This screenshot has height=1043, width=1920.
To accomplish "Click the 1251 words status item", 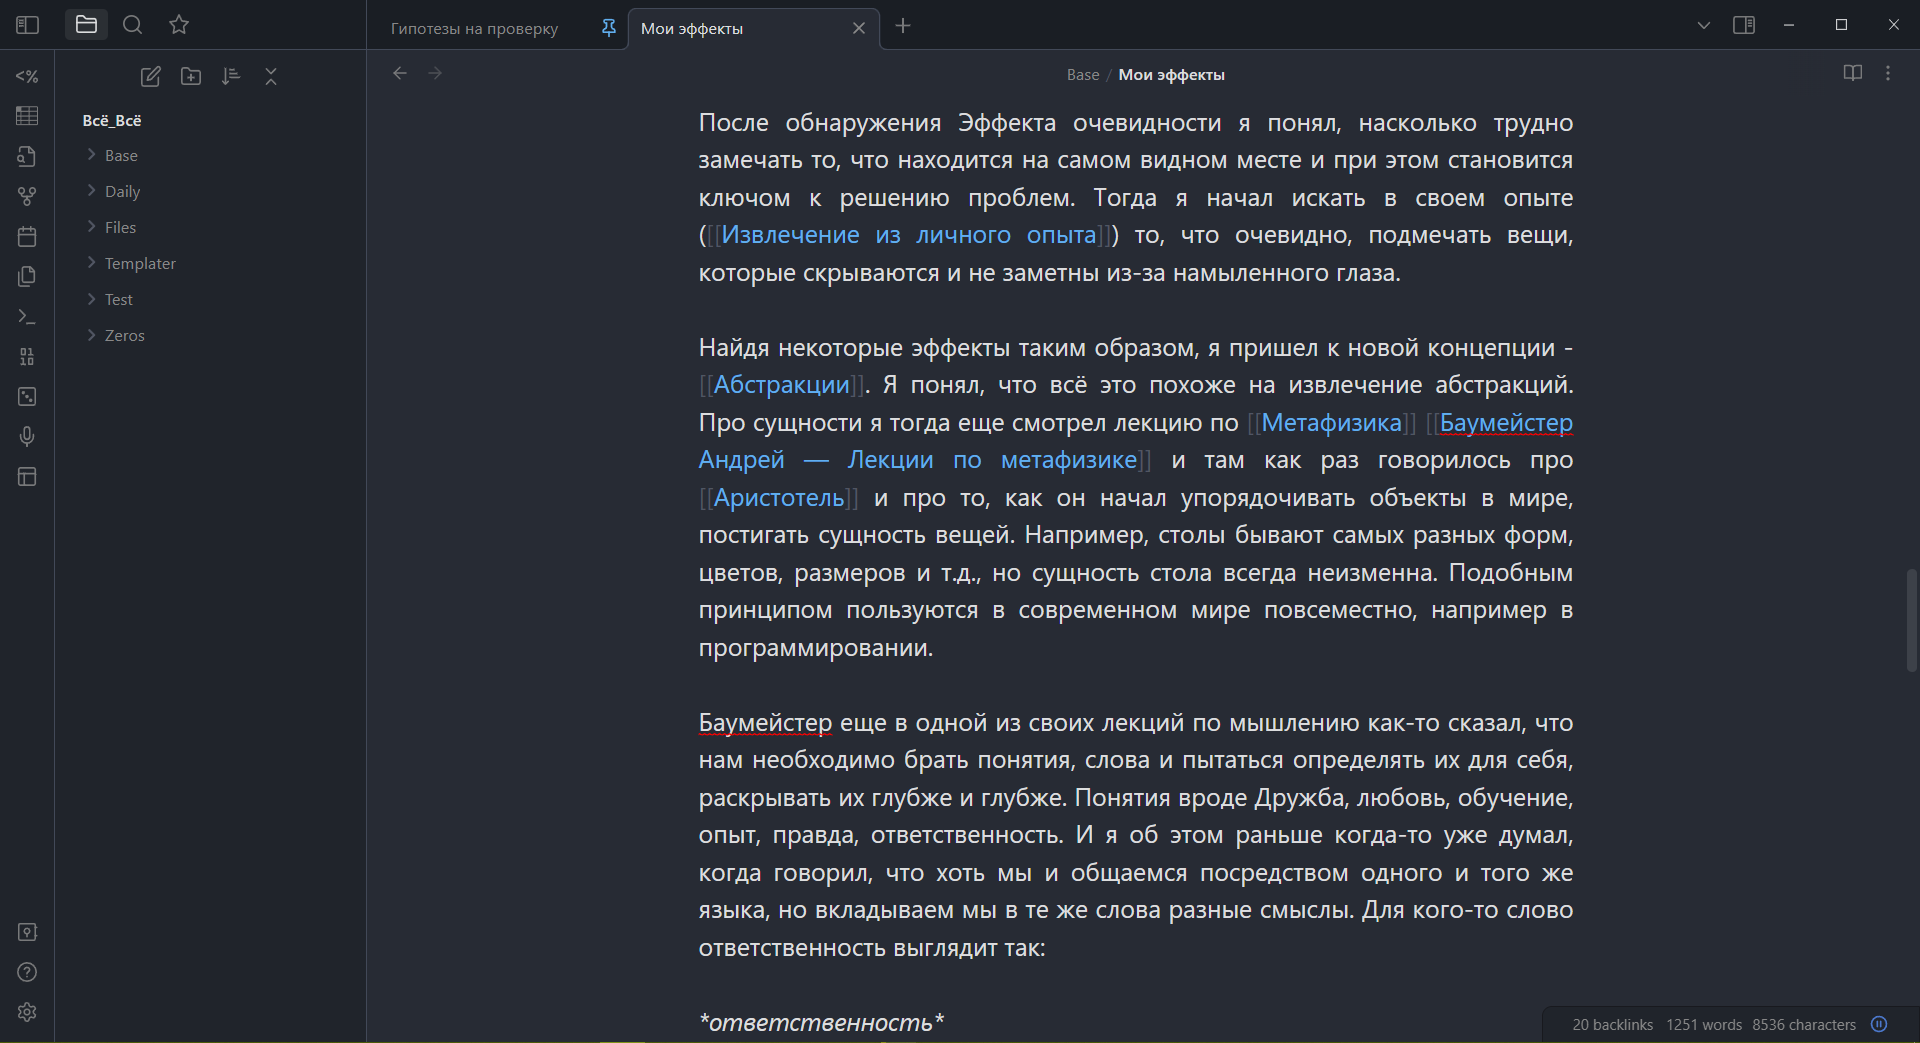I will click(x=1704, y=1025).
